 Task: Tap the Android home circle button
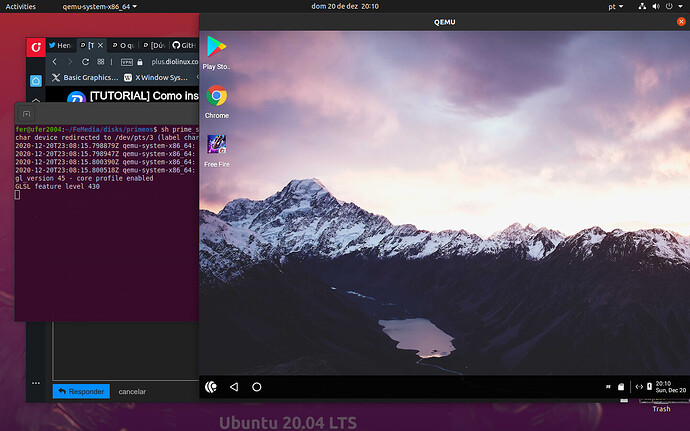[x=257, y=387]
